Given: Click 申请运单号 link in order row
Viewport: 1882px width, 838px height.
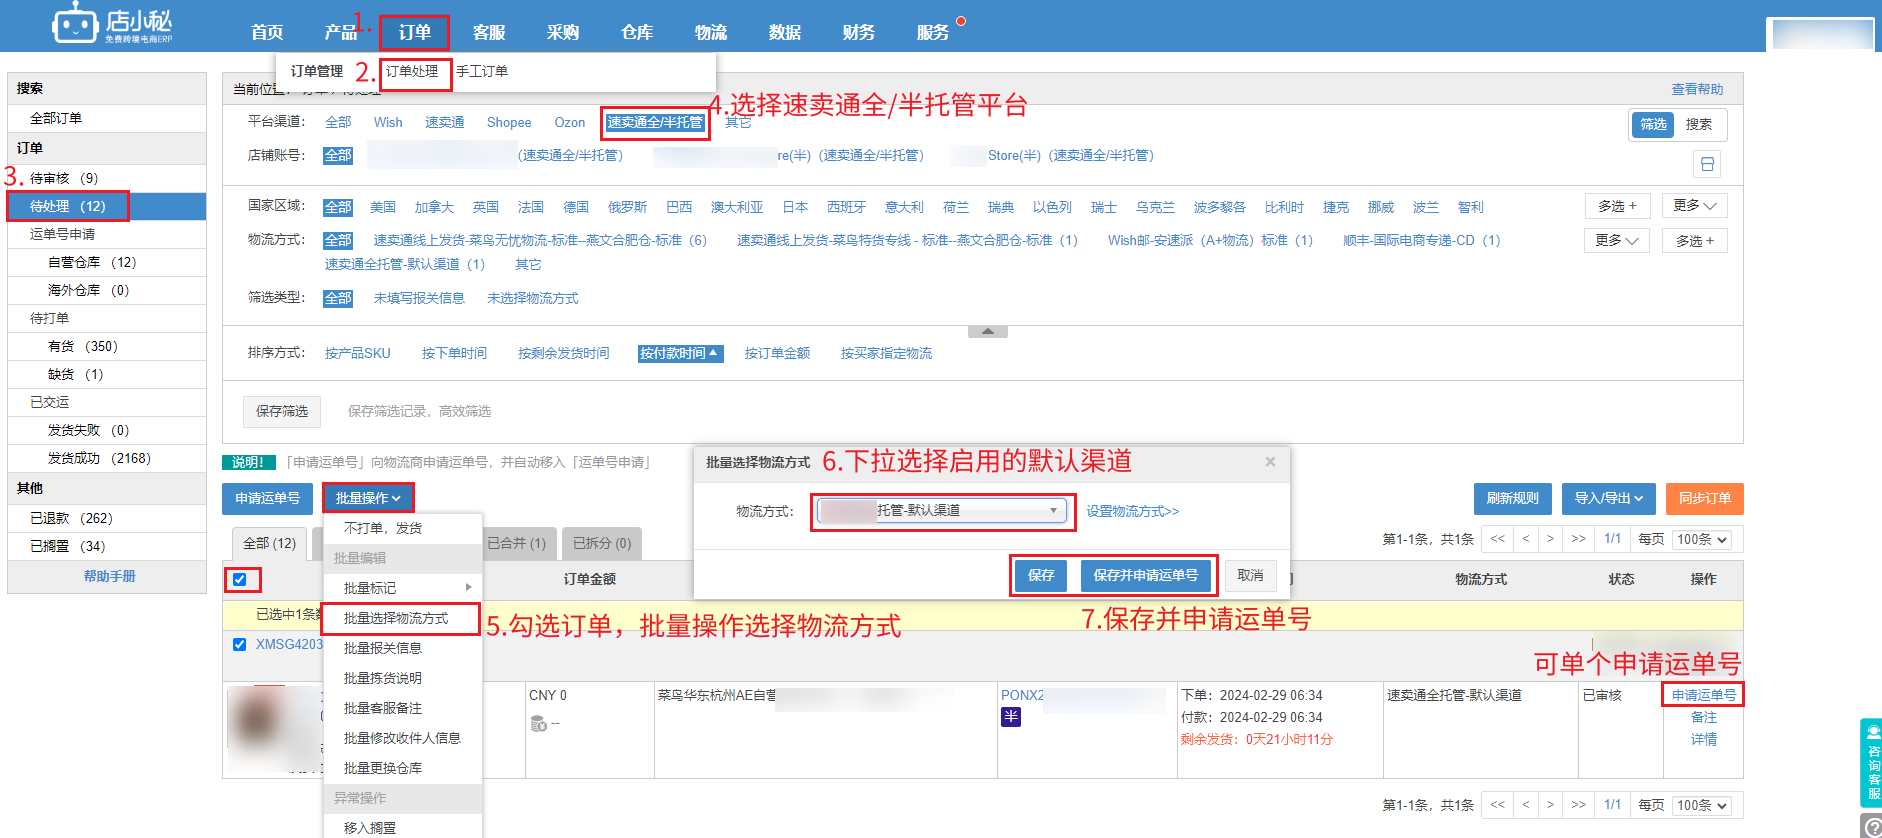Looking at the screenshot, I should point(1704,695).
